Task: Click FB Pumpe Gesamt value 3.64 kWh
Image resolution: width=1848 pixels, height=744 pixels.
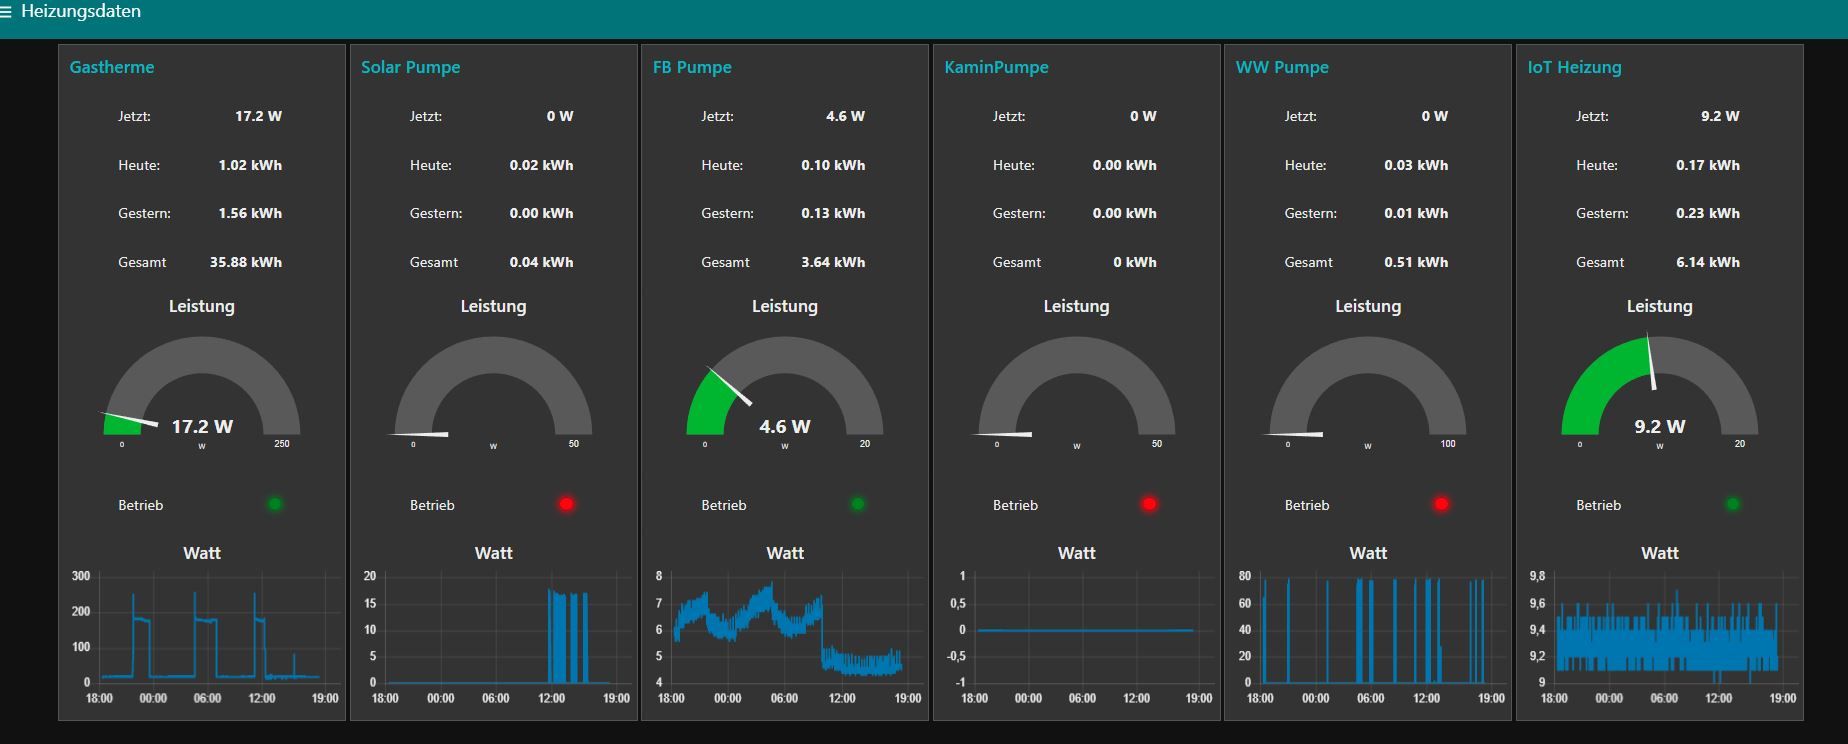Action: [x=833, y=262]
